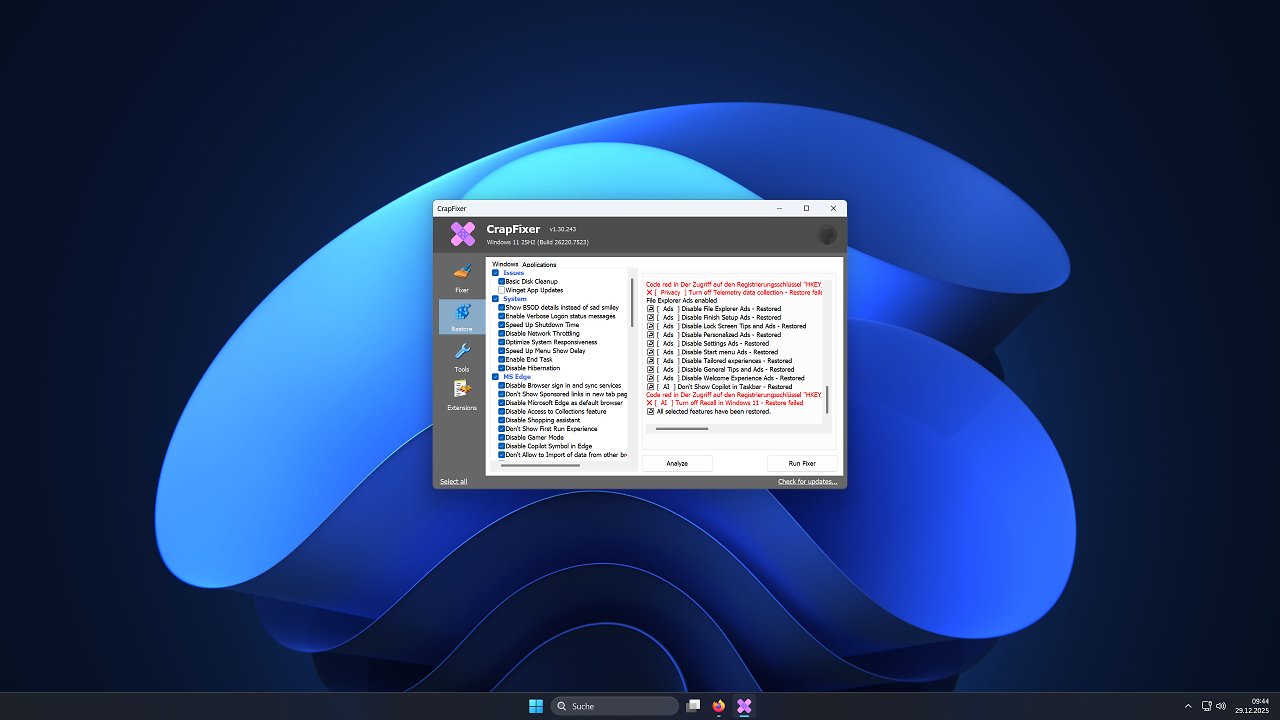
Task: Click the Run Fixer button
Action: 802,463
